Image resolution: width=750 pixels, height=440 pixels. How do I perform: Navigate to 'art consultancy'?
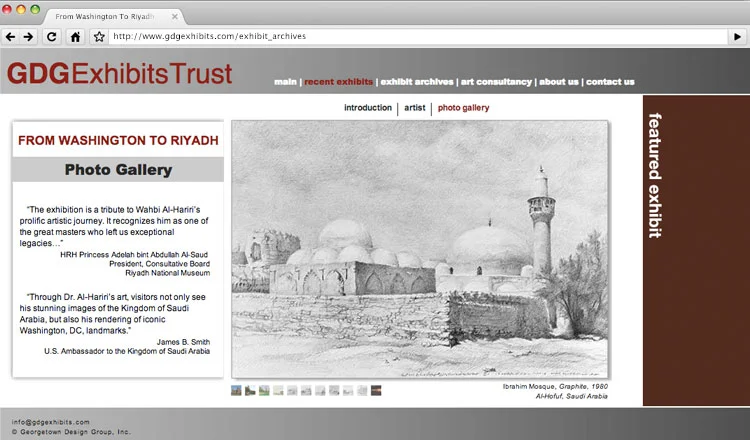coord(496,82)
